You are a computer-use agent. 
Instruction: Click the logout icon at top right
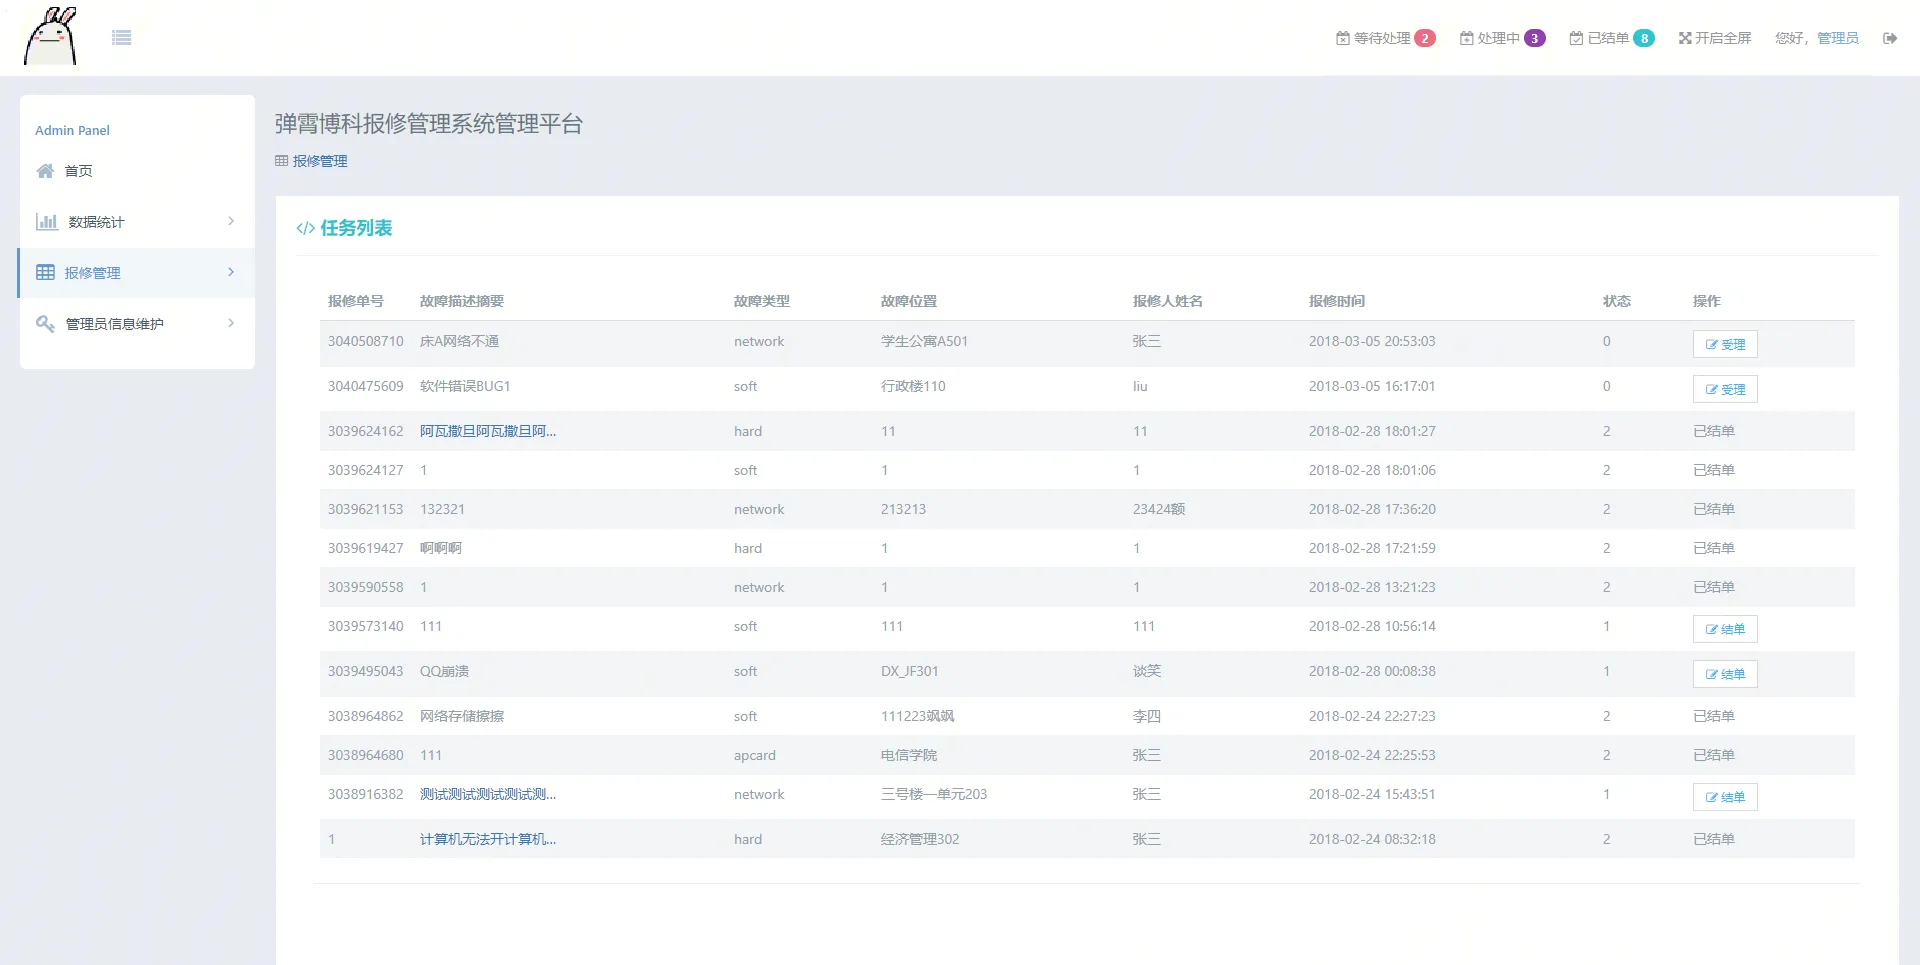[1889, 38]
